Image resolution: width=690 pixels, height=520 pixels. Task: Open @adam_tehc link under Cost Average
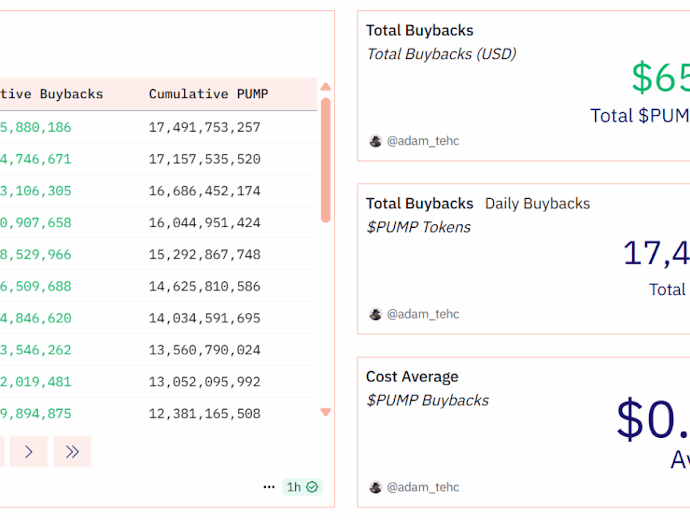[423, 487]
